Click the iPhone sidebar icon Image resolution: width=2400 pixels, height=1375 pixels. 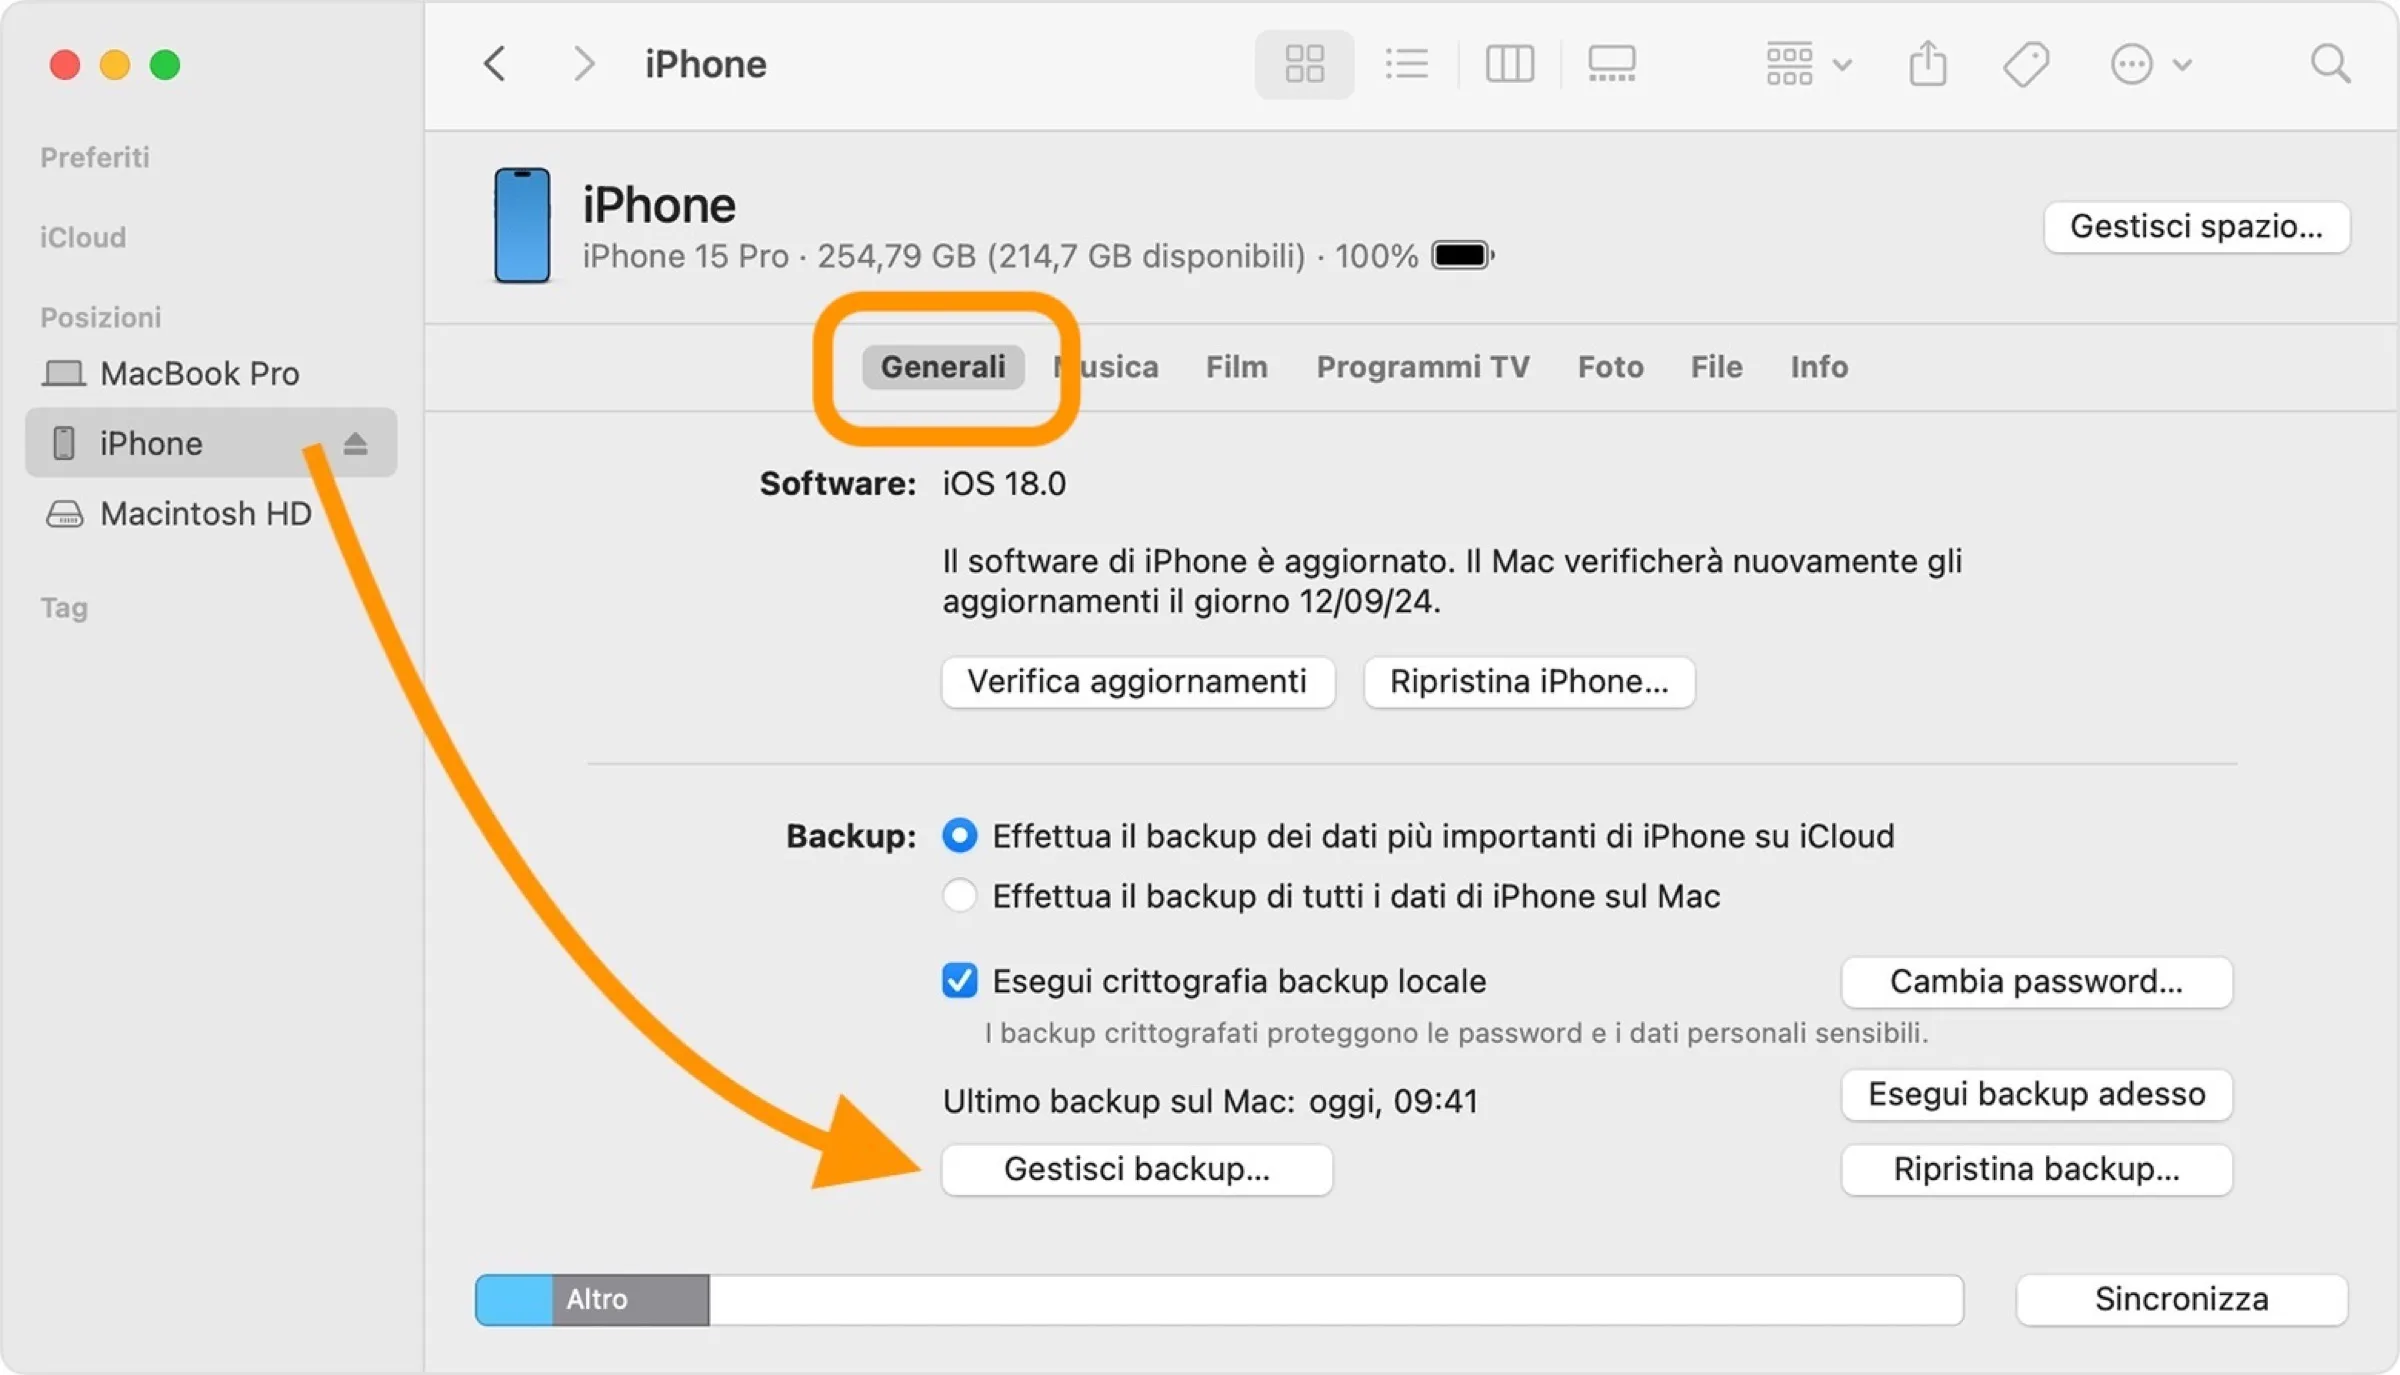[x=63, y=442]
